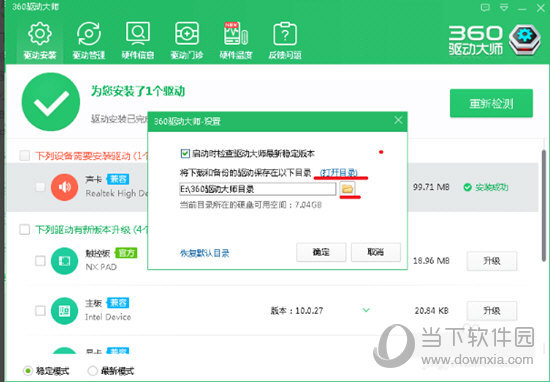
Task: Select the 最新模式 radio button
Action: [x=93, y=371]
